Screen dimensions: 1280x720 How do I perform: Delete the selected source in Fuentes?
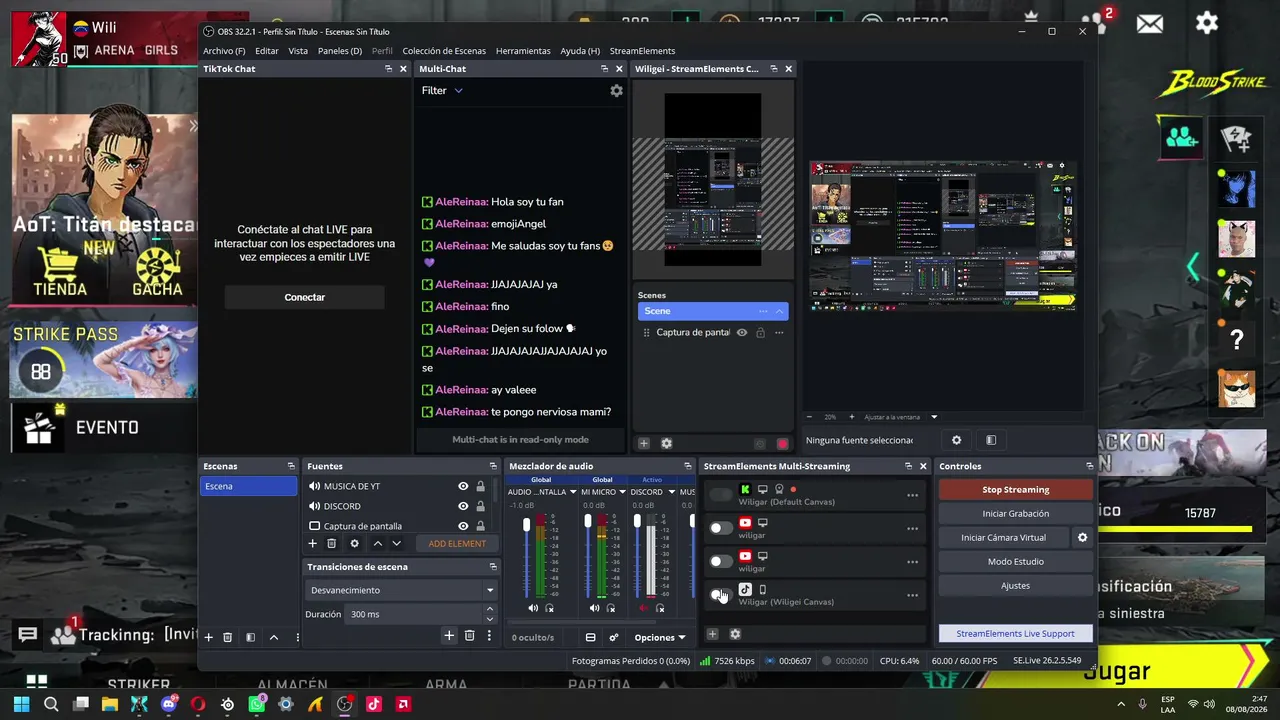(x=332, y=544)
